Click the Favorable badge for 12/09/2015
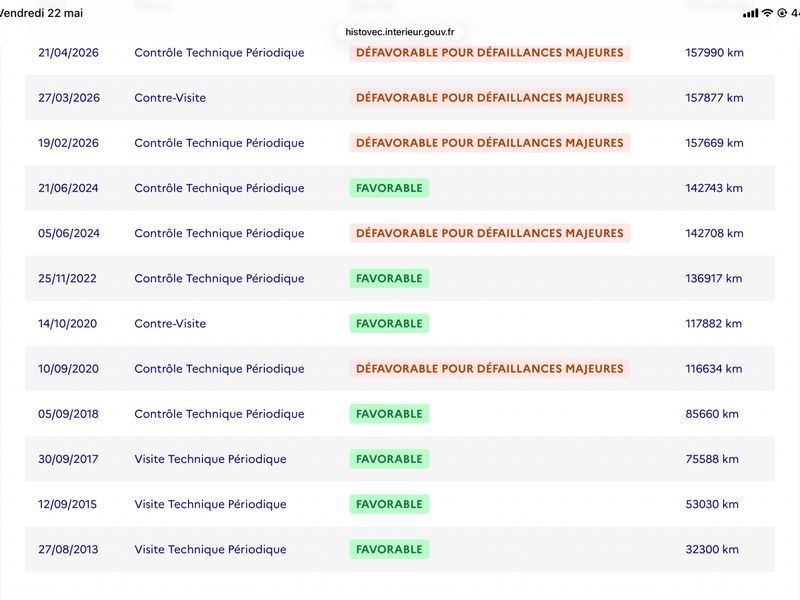This screenshot has width=800, height=600. coord(389,504)
